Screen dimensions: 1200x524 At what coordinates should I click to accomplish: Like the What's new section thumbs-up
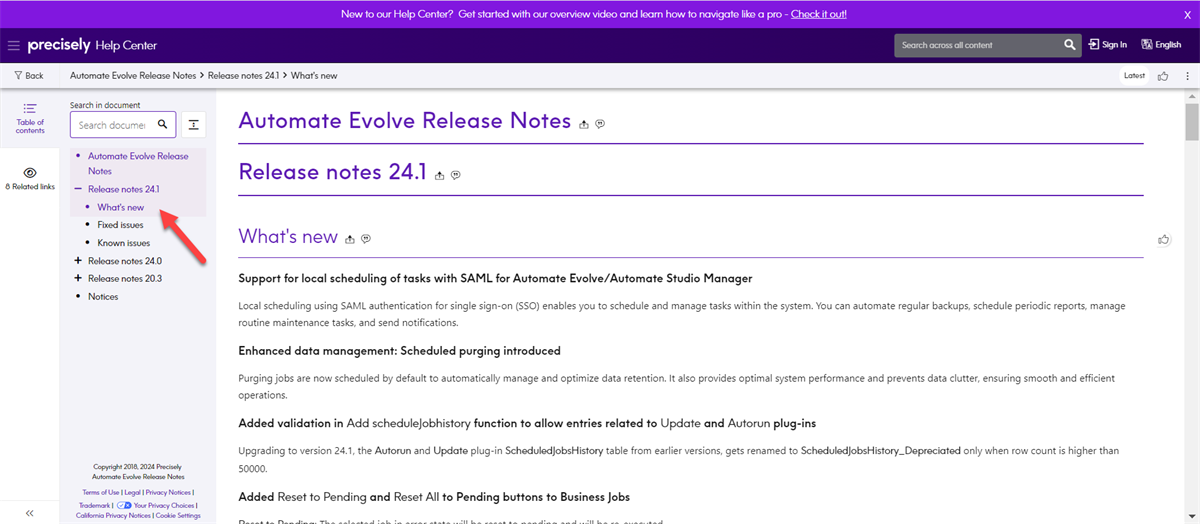pyautogui.click(x=1164, y=239)
